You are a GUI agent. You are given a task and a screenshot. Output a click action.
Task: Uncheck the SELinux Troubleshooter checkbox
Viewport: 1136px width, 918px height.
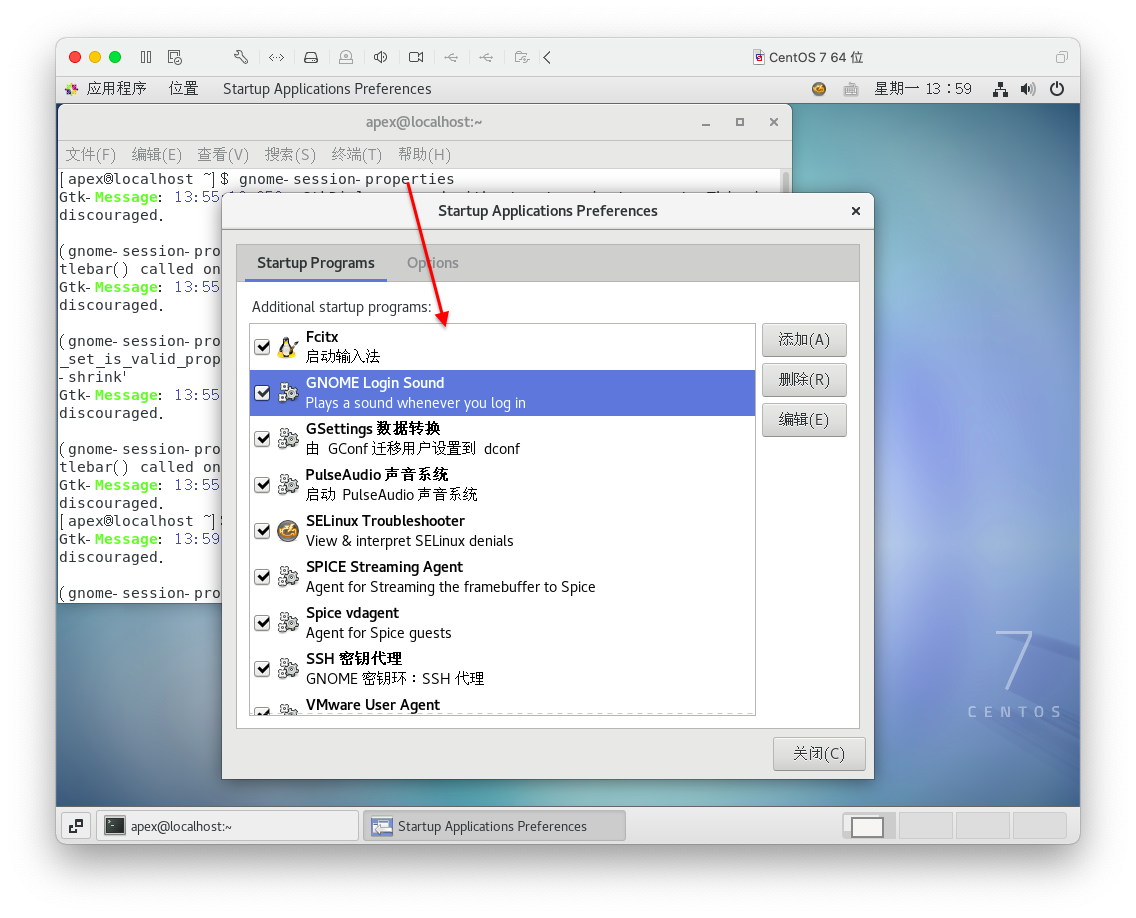coord(262,531)
